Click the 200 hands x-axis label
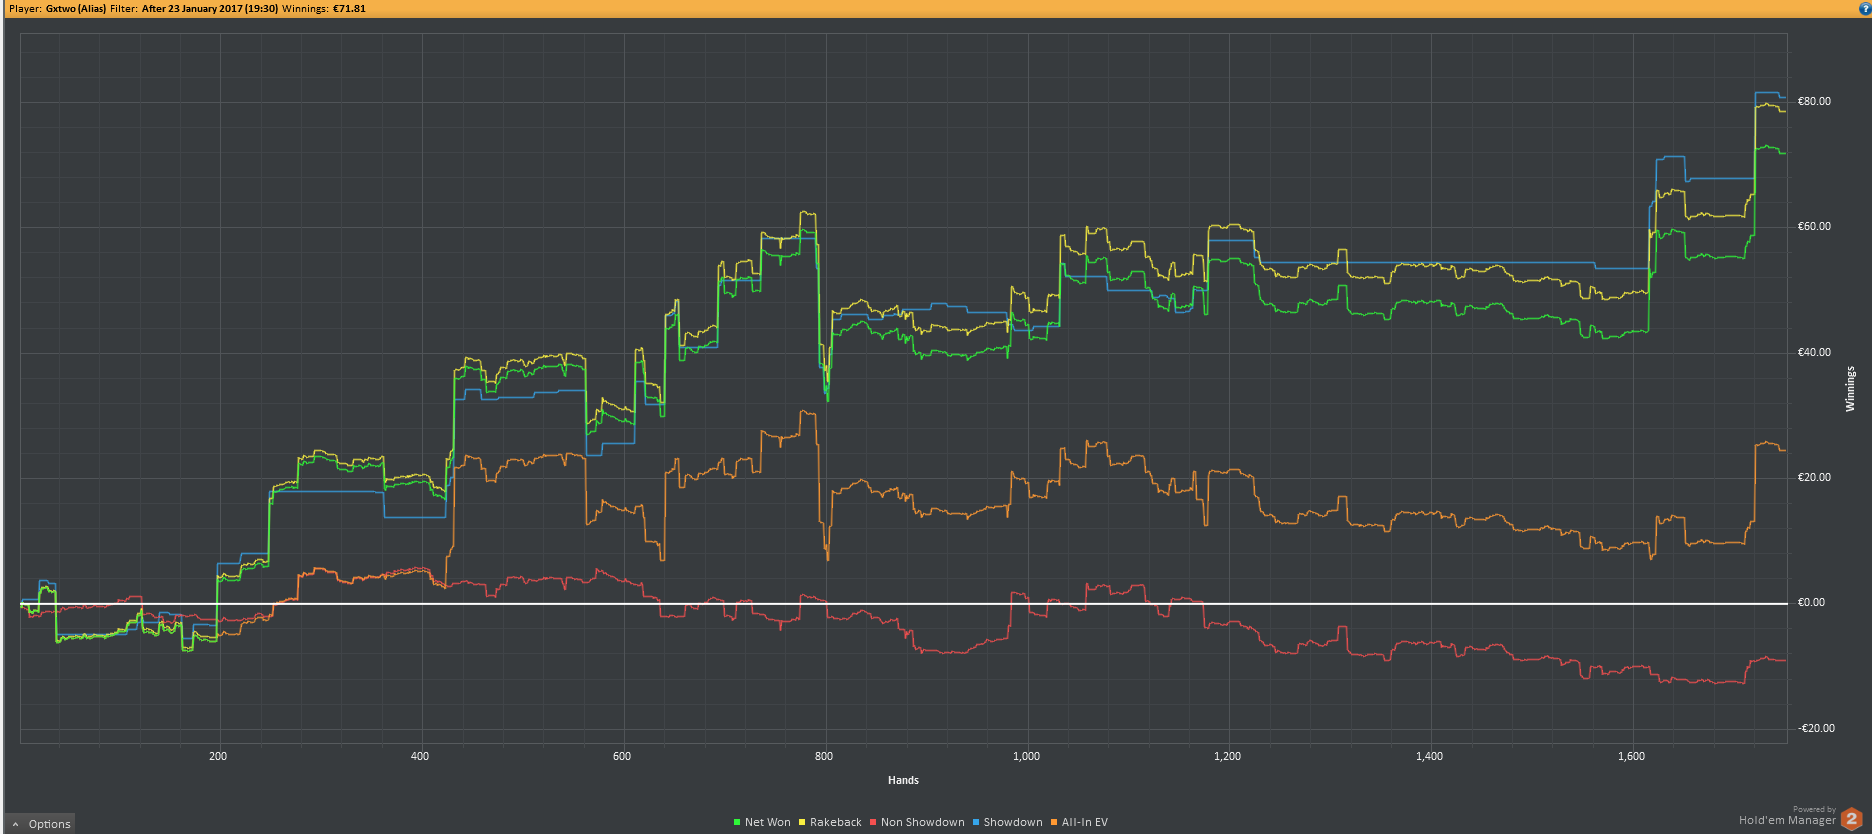 218,757
